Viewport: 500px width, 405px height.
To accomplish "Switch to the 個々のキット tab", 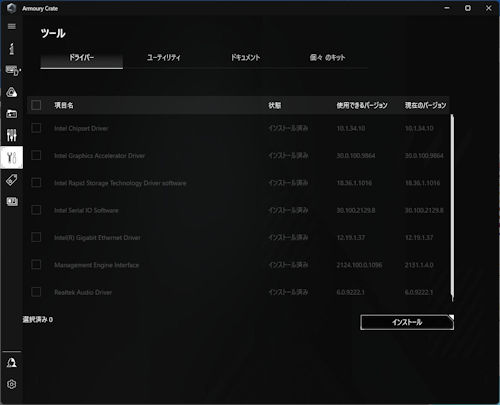I will (x=327, y=58).
